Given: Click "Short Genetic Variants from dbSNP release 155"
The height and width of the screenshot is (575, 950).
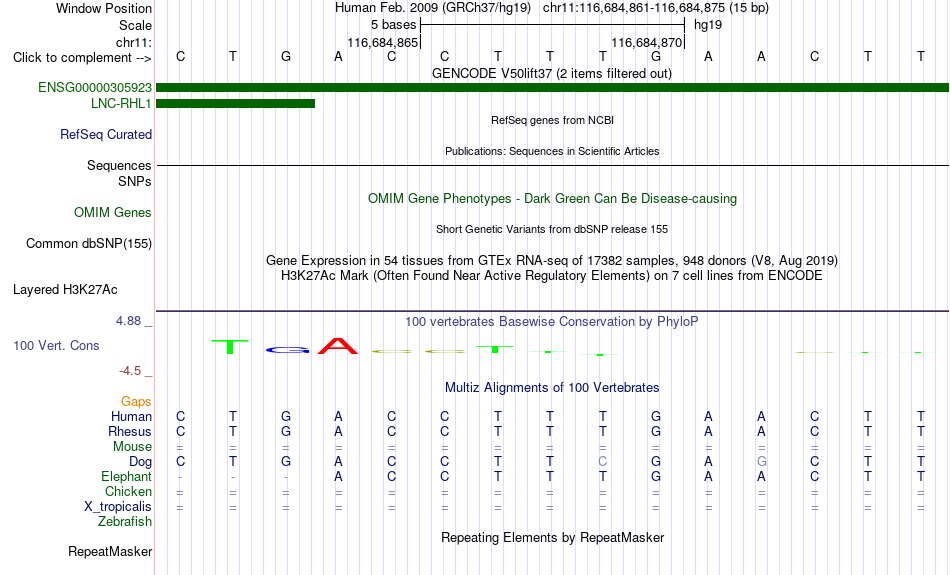Looking at the screenshot, I should pyautogui.click(x=552, y=229).
